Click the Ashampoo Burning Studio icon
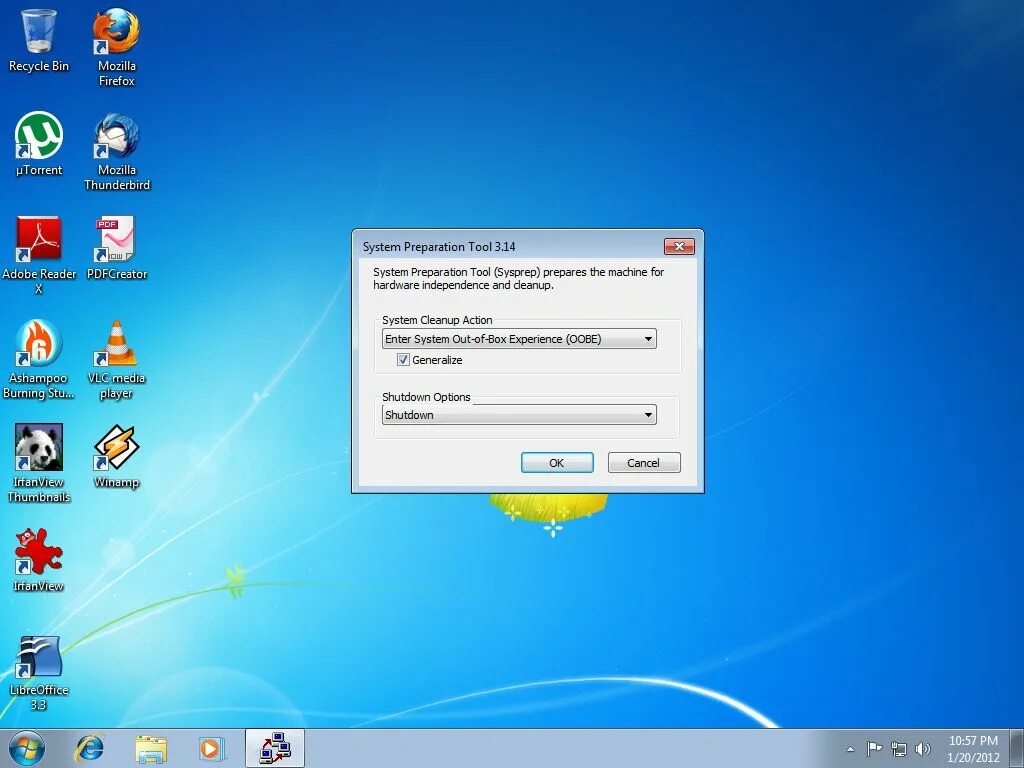This screenshot has width=1024, height=768. tap(39, 359)
